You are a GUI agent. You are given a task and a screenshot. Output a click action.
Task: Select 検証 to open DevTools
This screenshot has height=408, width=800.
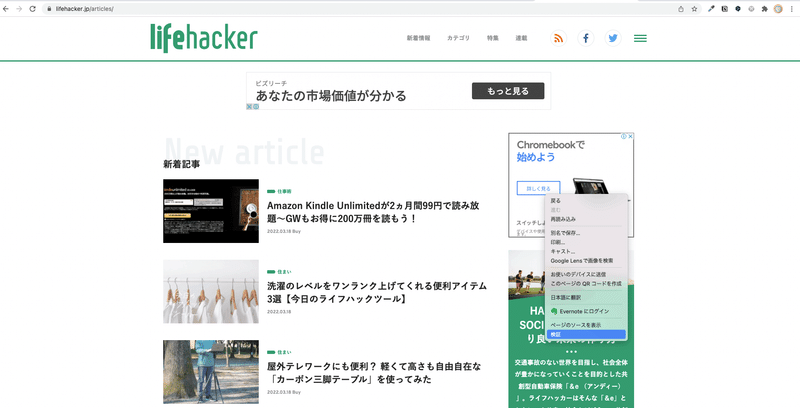[586, 335]
